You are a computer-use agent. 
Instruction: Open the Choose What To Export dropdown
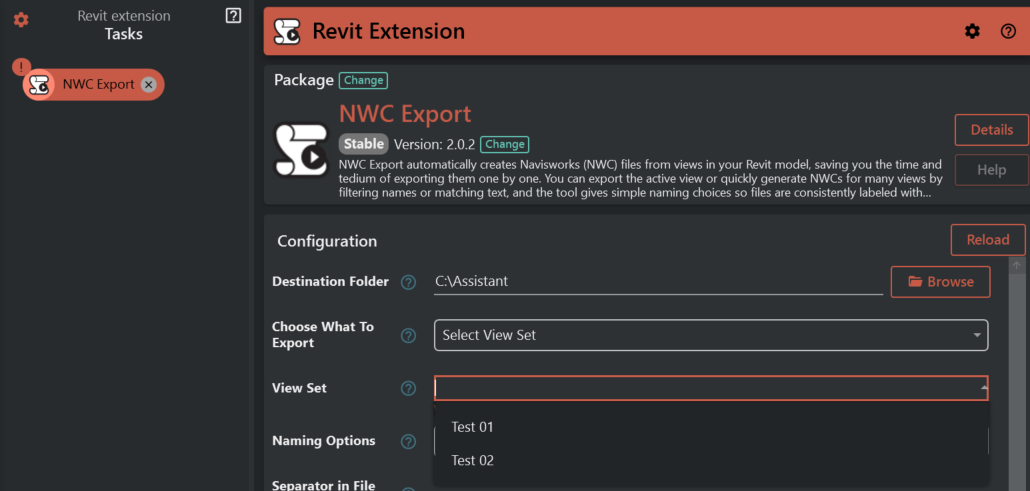[x=711, y=335]
